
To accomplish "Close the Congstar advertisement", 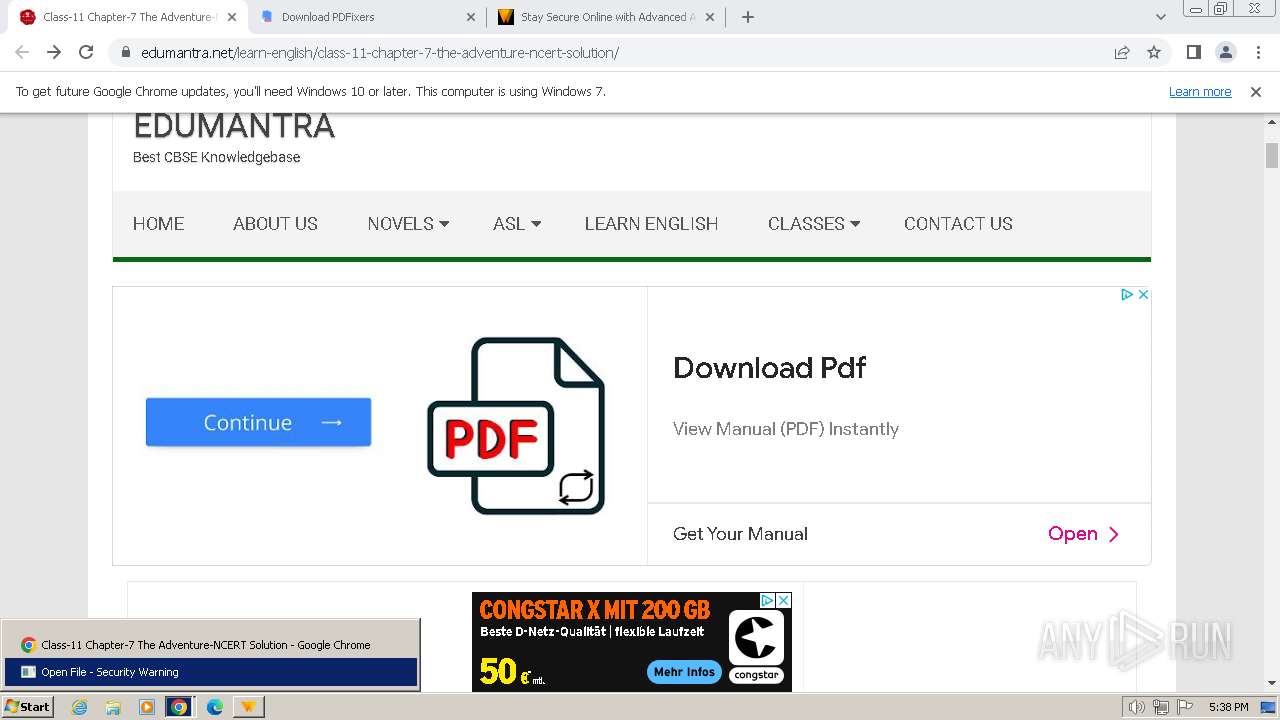I will click(784, 600).
